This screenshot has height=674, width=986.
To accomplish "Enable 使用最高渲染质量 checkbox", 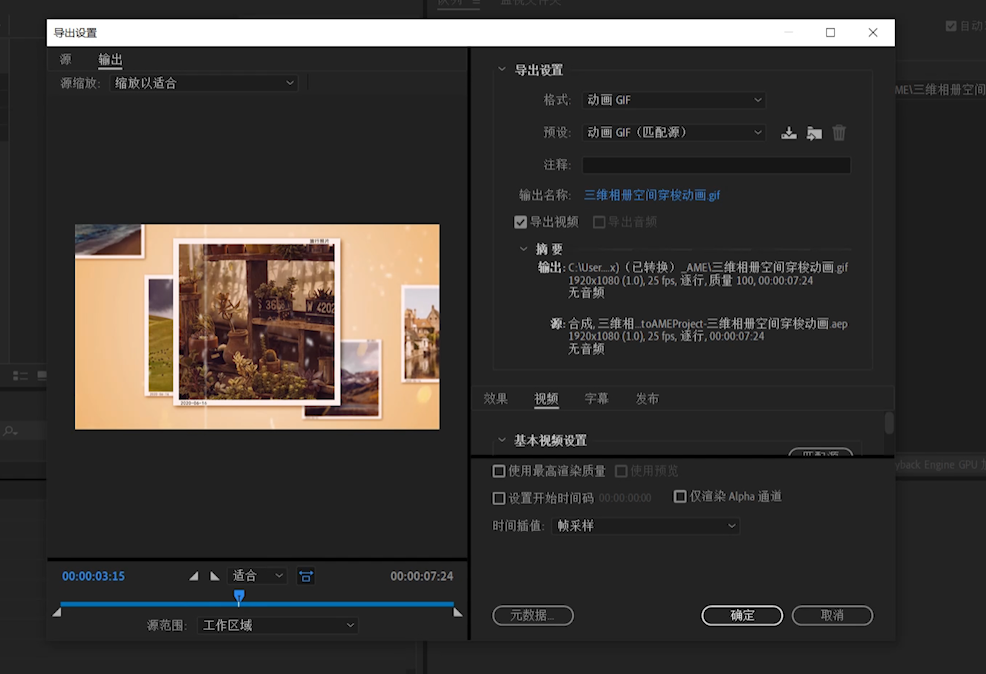I will click(499, 471).
